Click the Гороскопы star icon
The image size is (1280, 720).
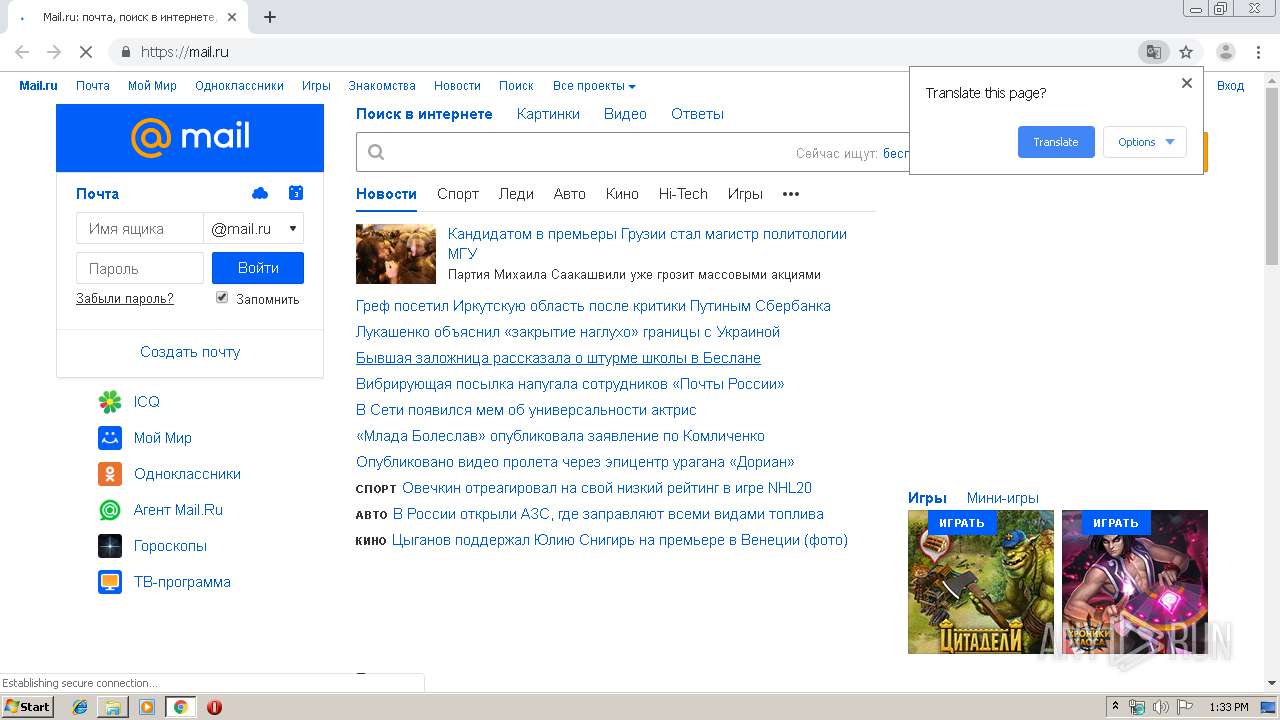point(110,546)
